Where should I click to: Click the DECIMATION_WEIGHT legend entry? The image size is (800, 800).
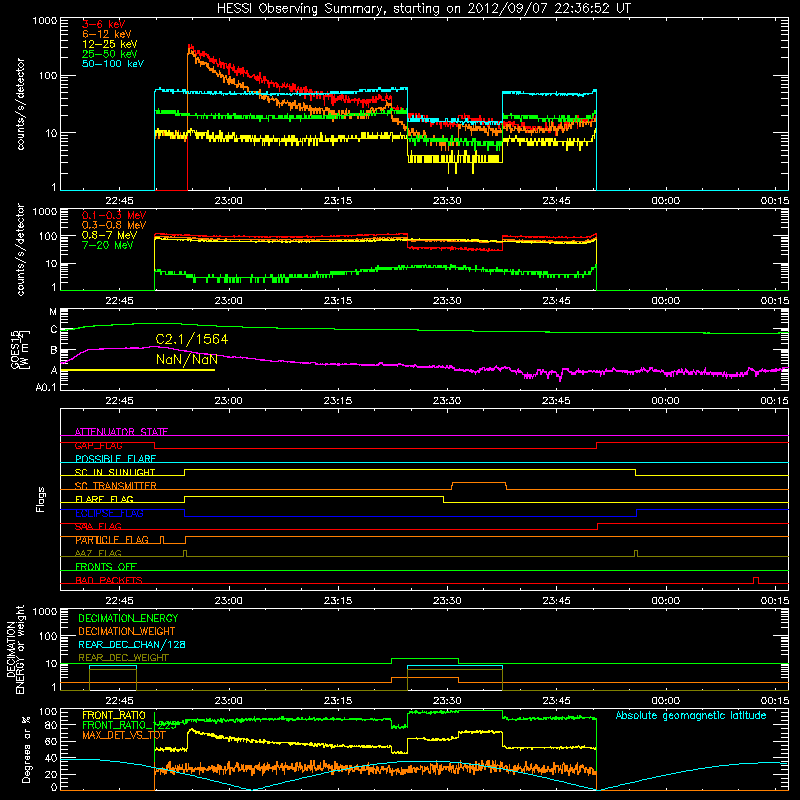[x=127, y=632]
